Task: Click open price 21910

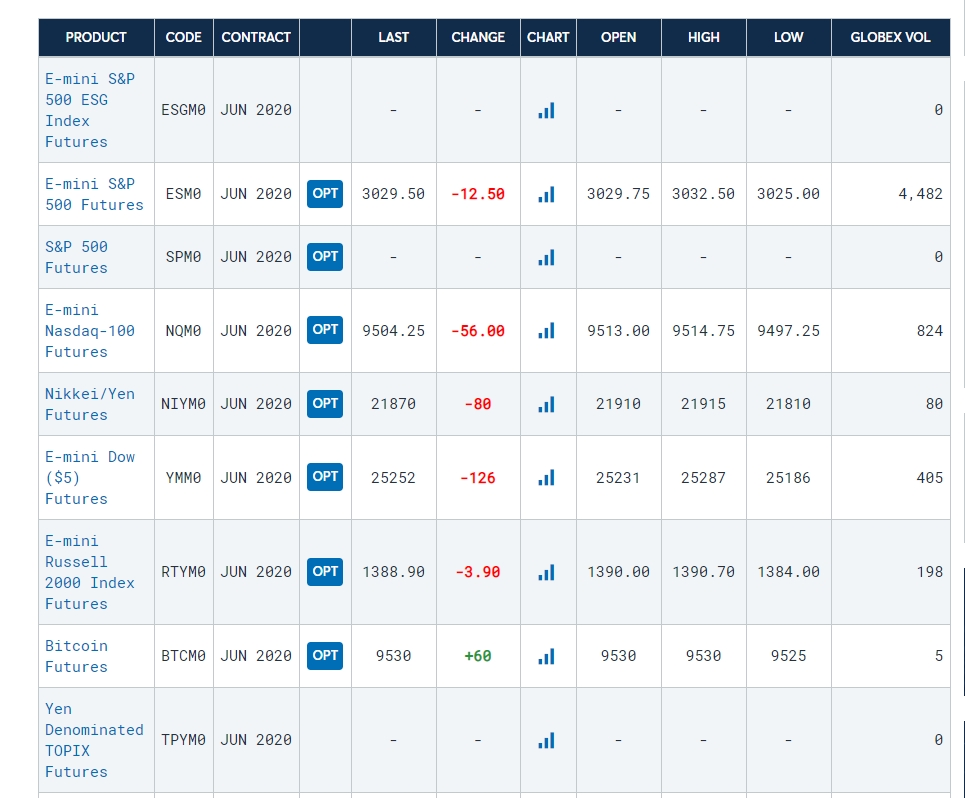Action: (619, 404)
